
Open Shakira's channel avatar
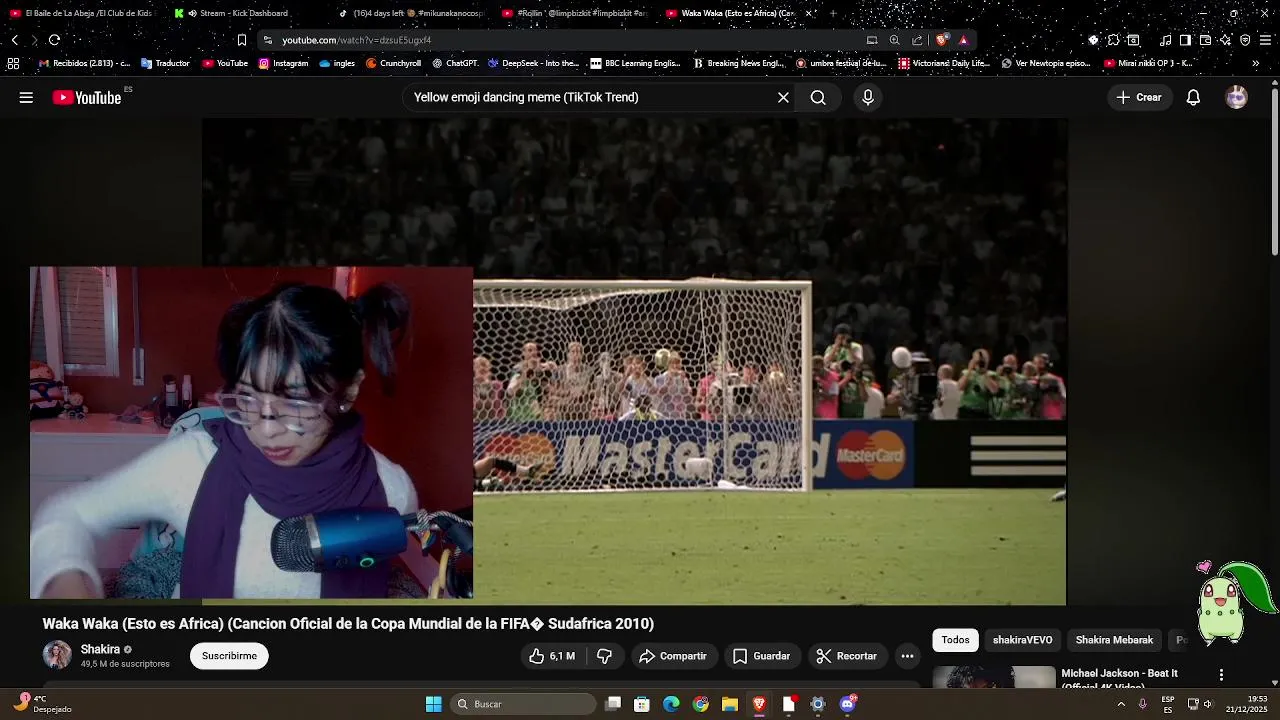tap(57, 655)
